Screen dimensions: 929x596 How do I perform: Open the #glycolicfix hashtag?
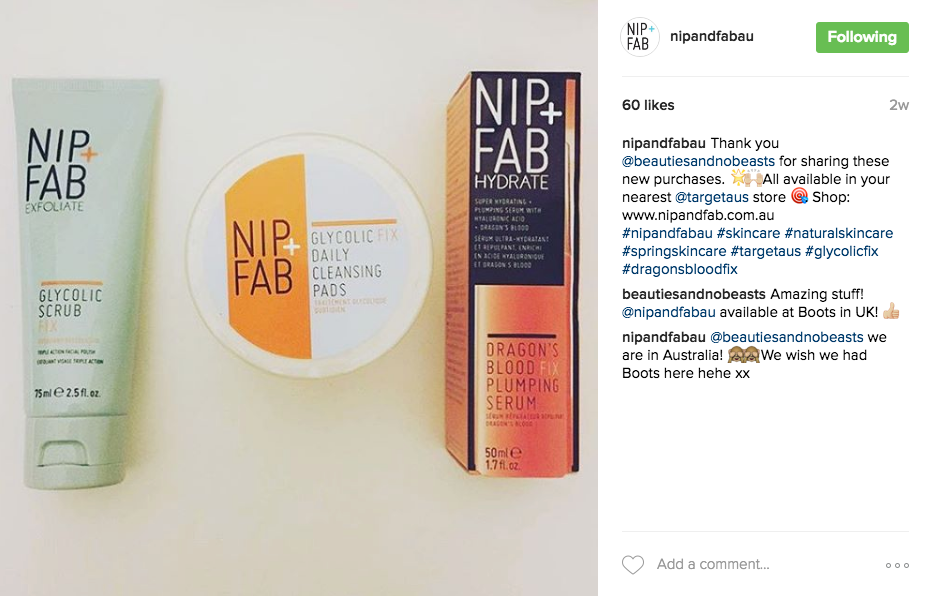[841, 251]
